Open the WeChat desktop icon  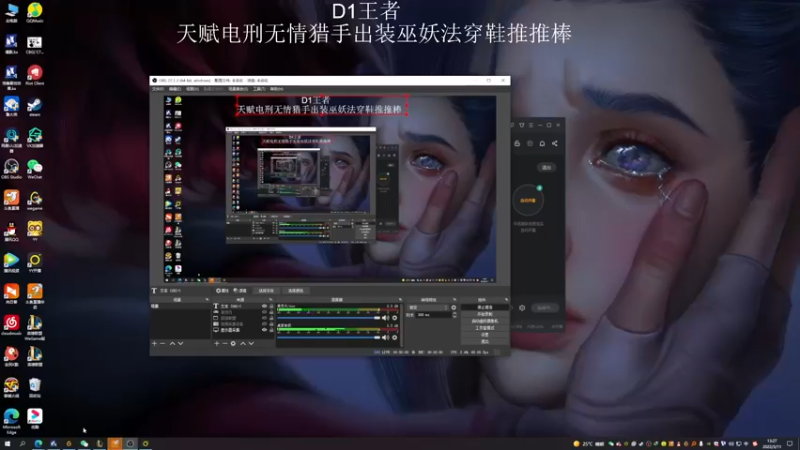(x=35, y=167)
